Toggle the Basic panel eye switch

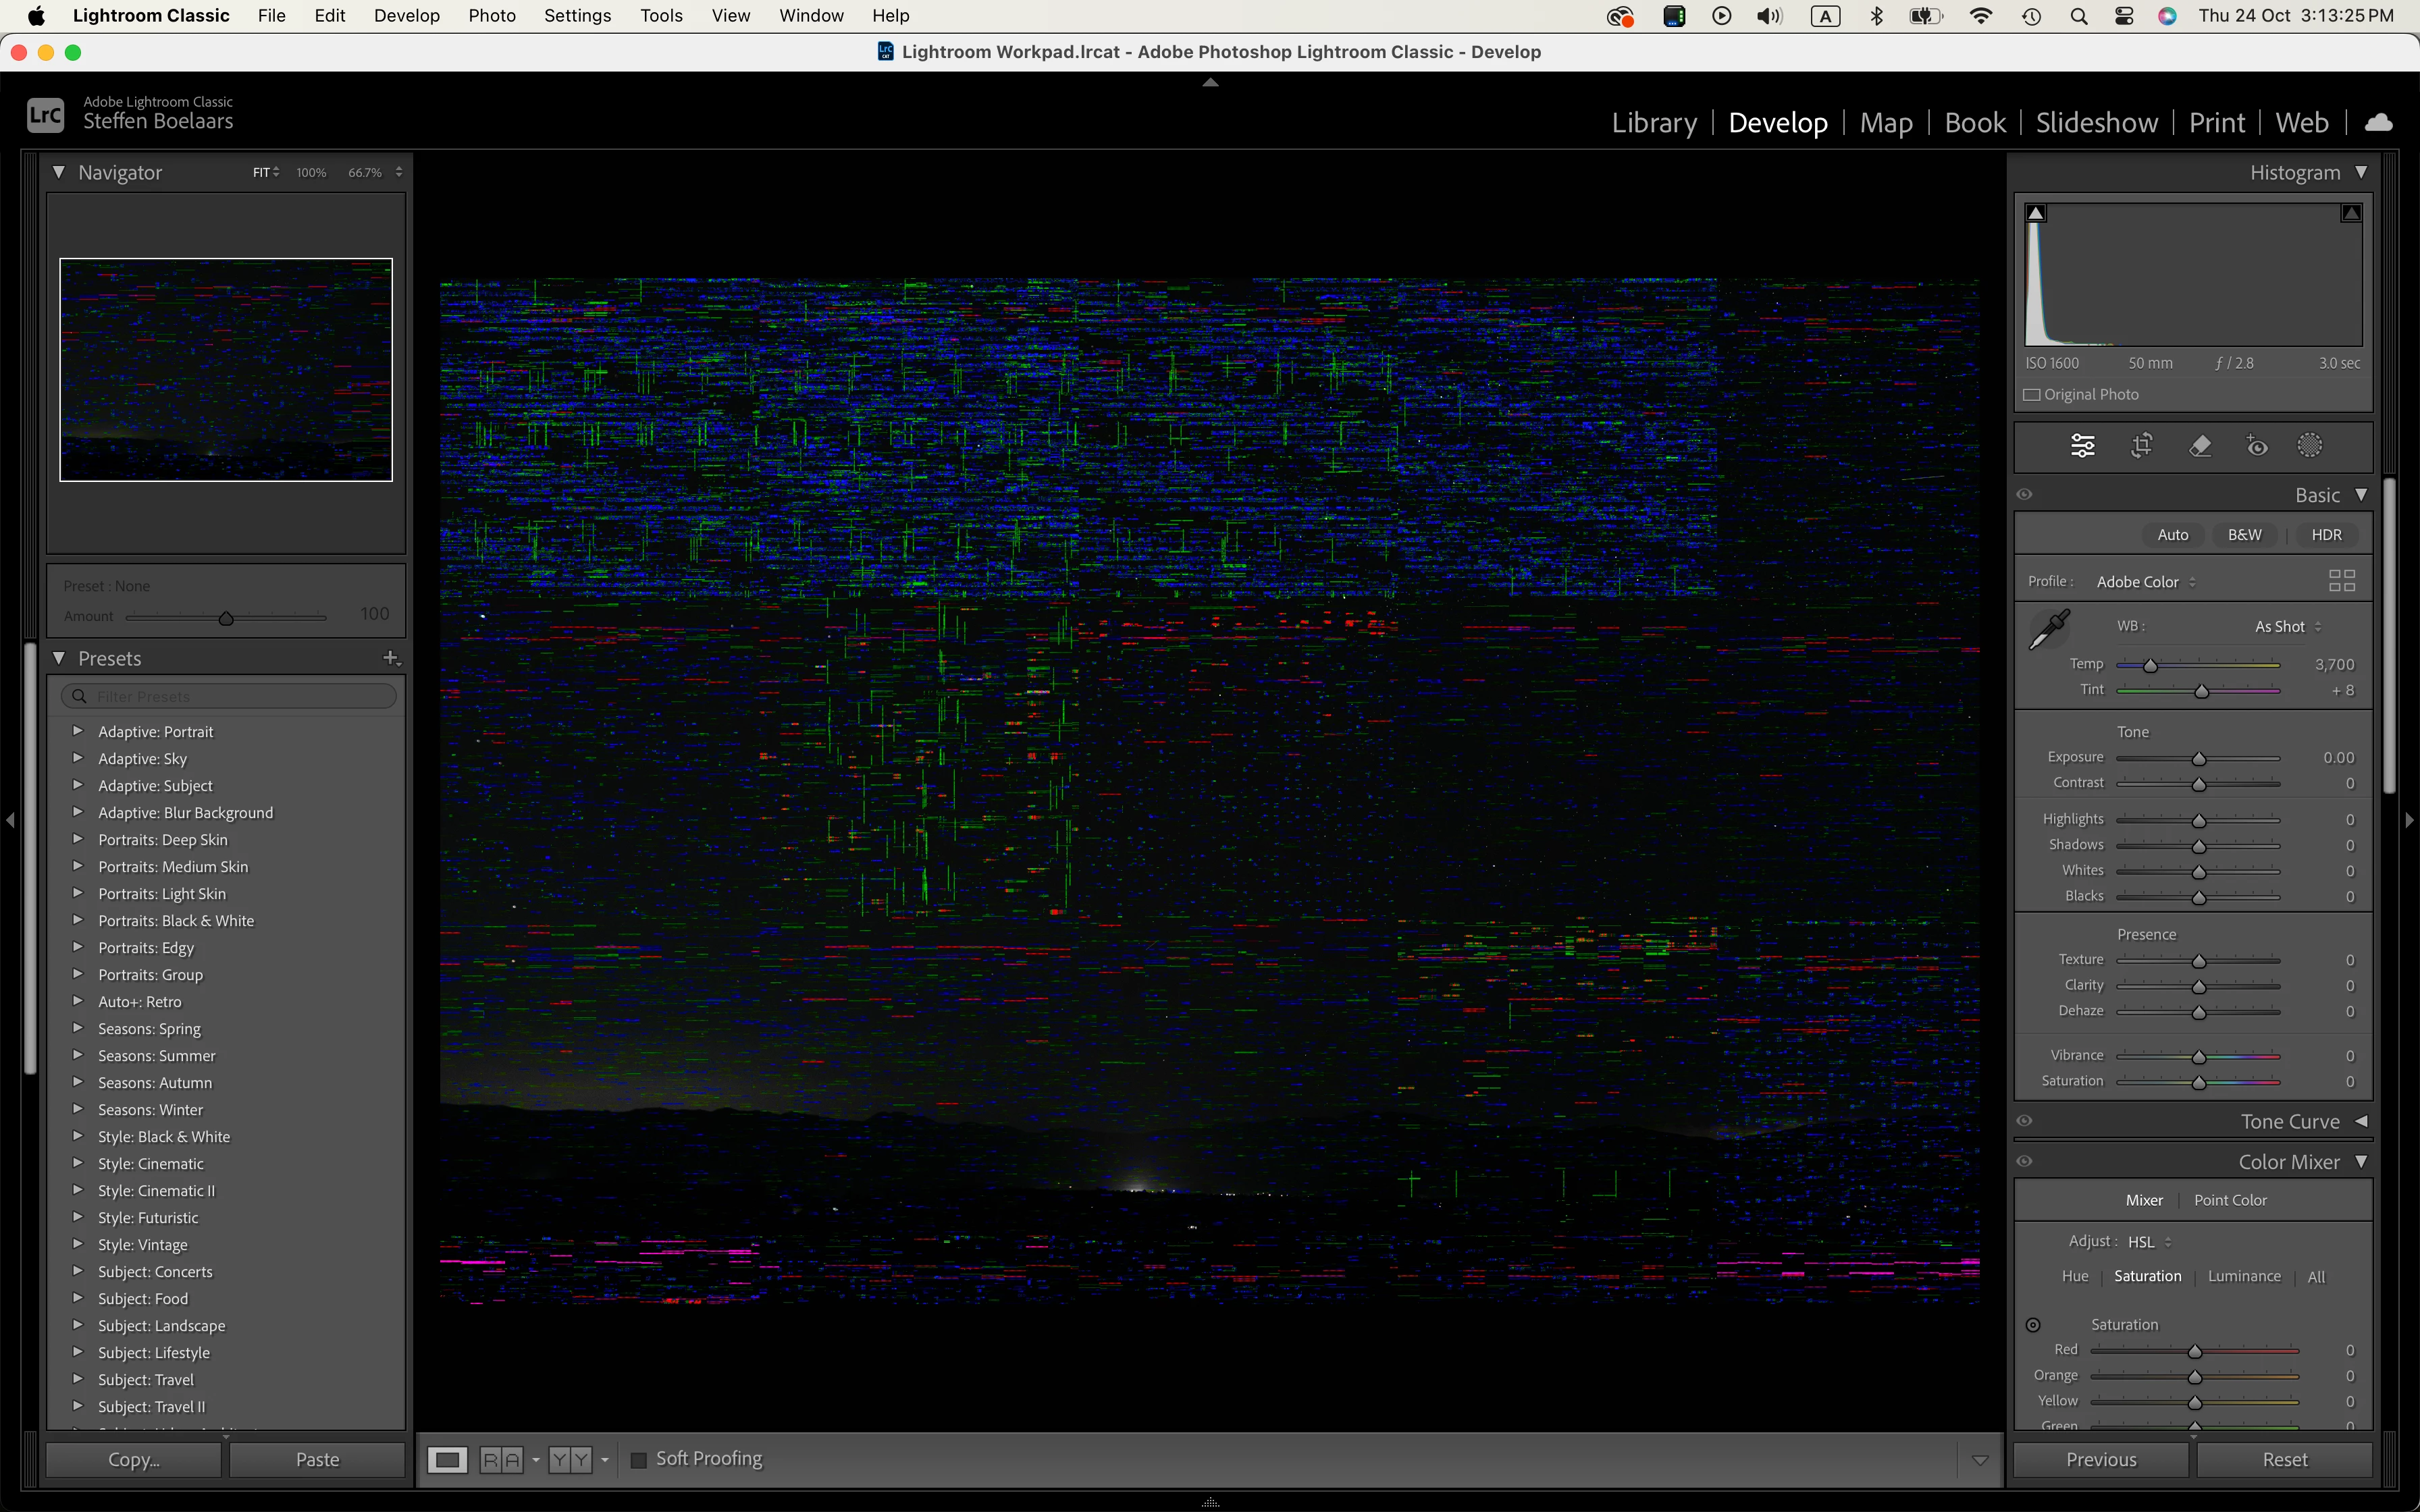coord(2025,495)
